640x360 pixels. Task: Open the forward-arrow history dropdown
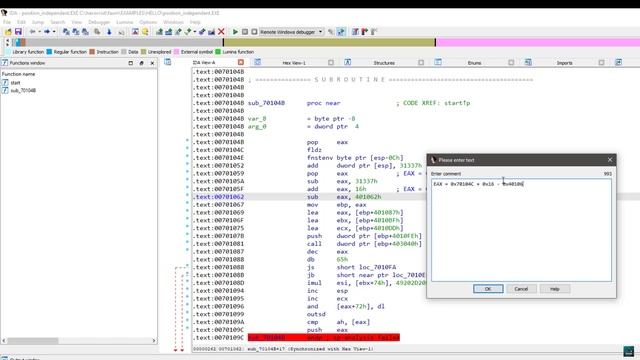(54, 32)
